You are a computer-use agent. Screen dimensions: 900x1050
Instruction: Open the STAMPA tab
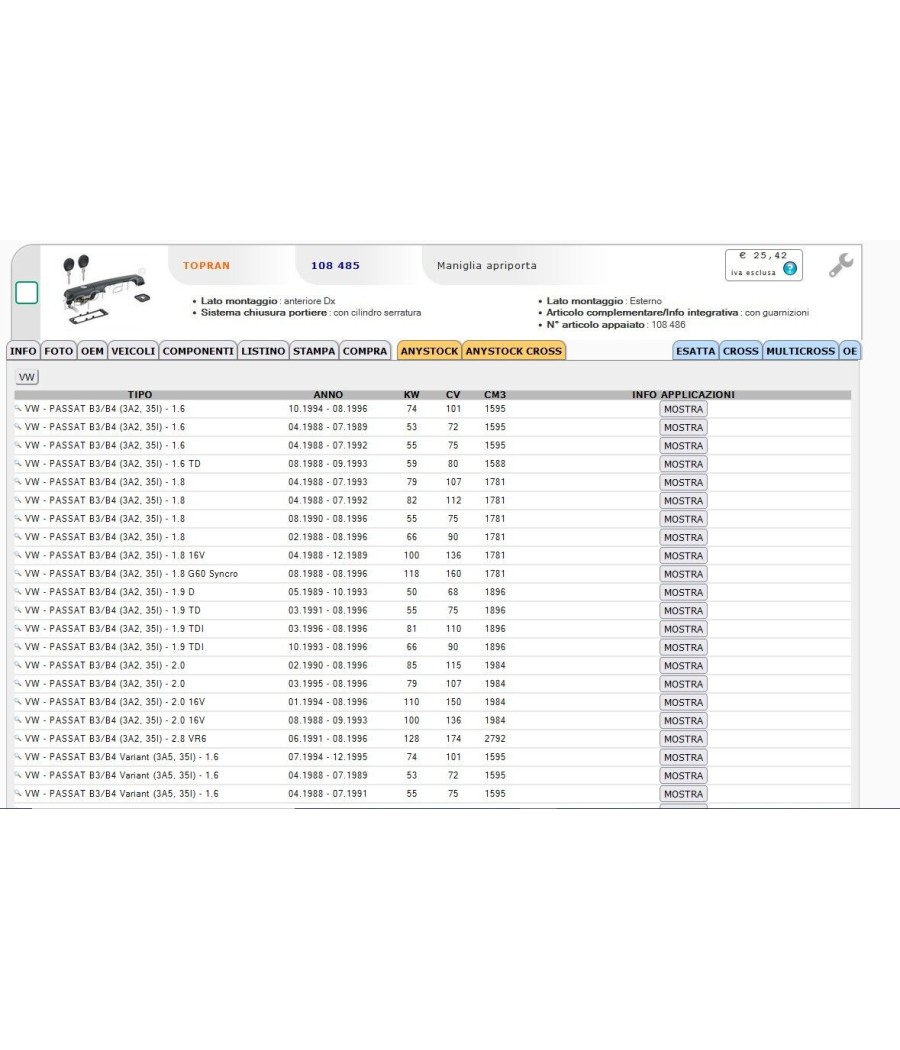314,351
